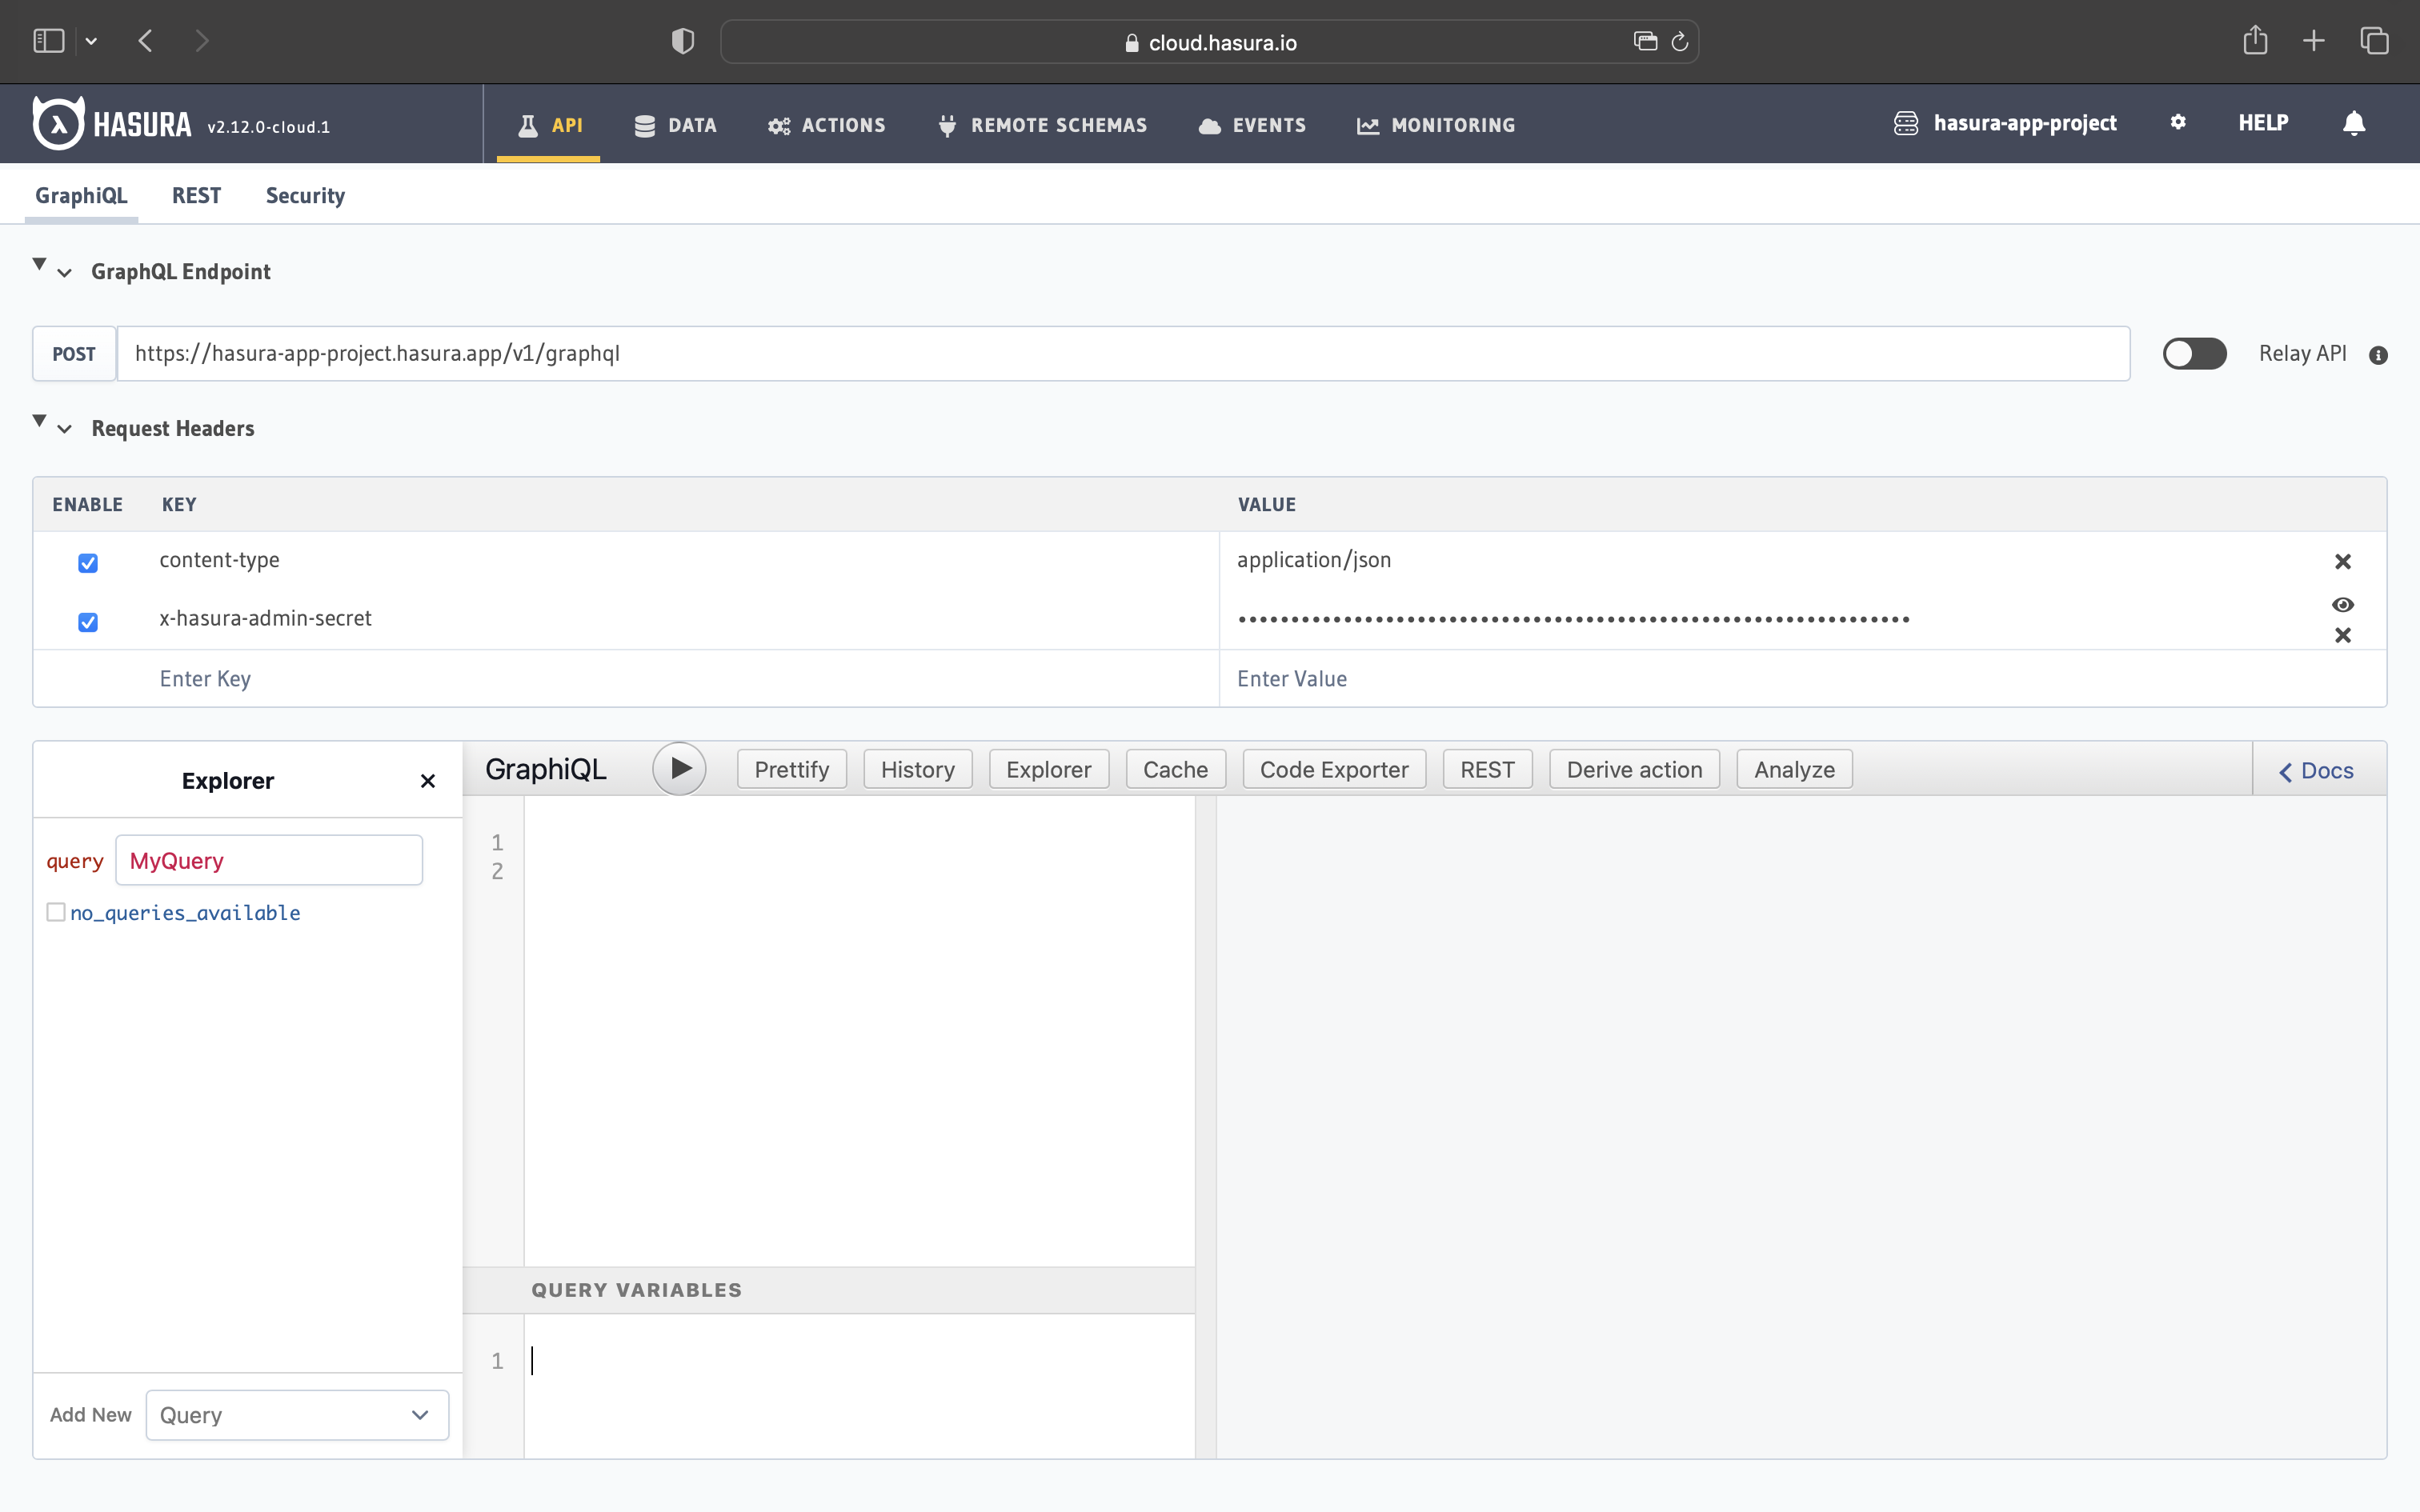2420x1512 pixels.
Task: Click the Cache query button
Action: coord(1176,768)
